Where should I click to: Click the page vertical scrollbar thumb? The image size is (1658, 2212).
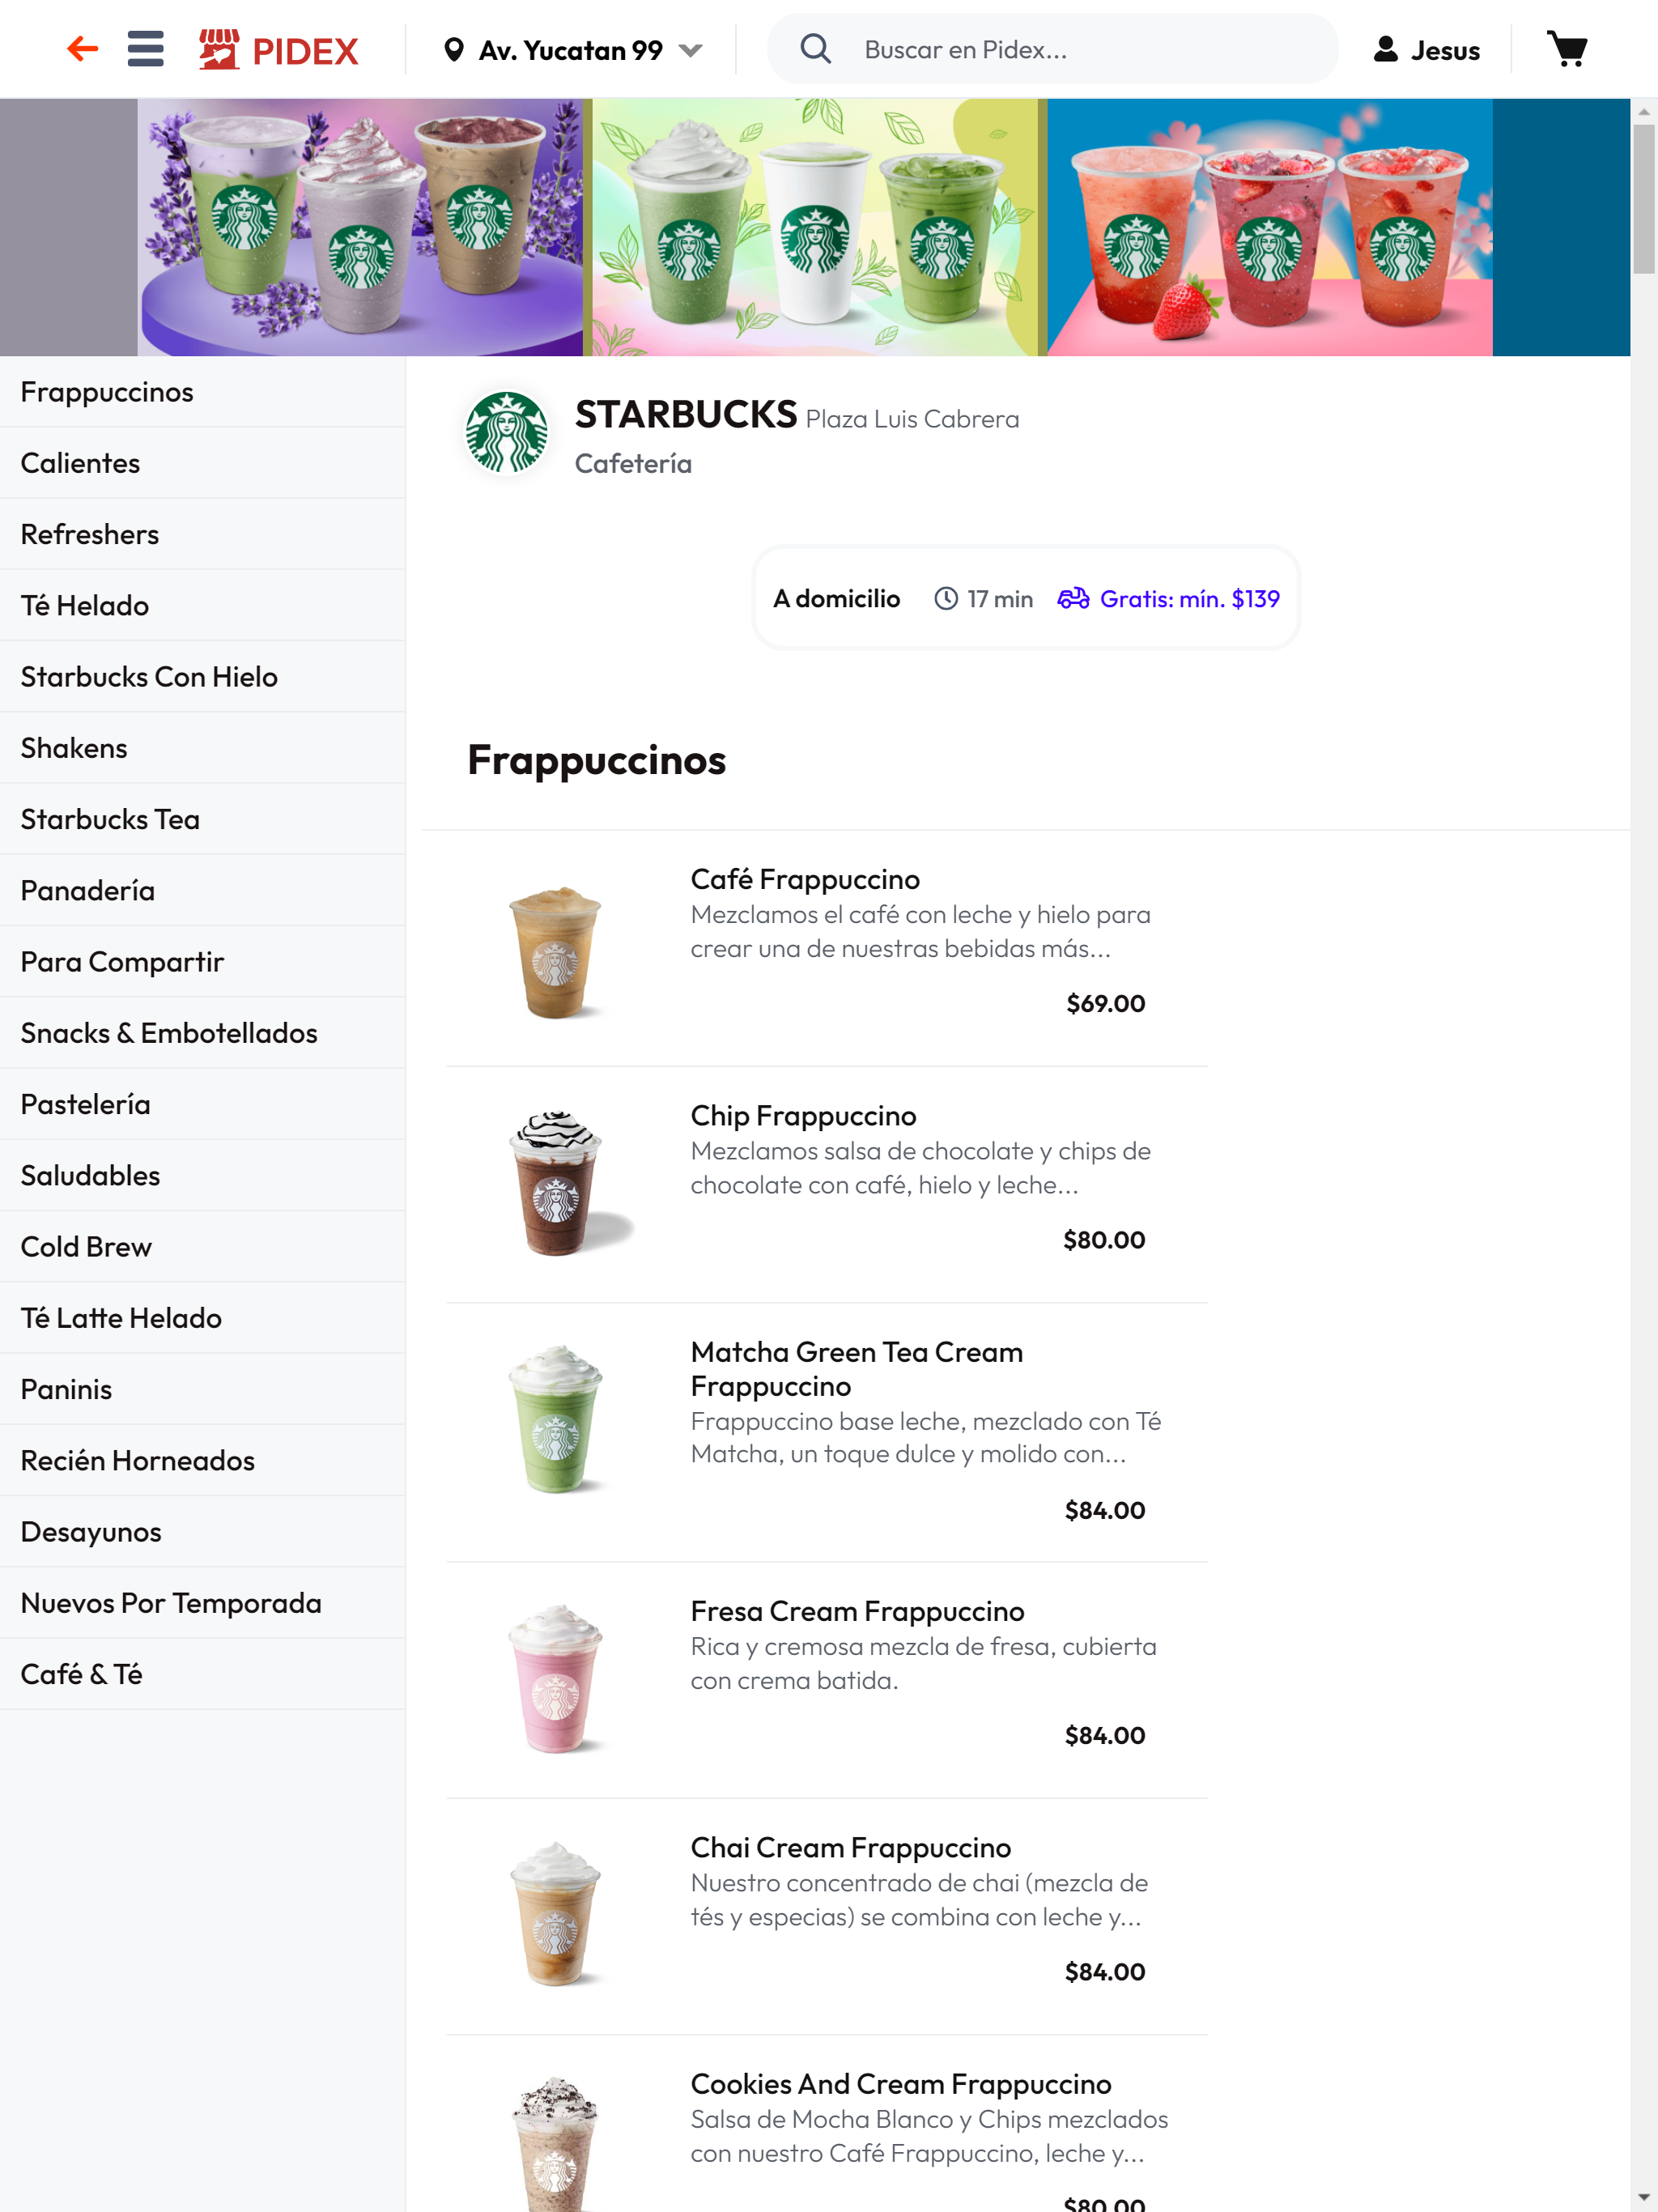[x=1644, y=198]
